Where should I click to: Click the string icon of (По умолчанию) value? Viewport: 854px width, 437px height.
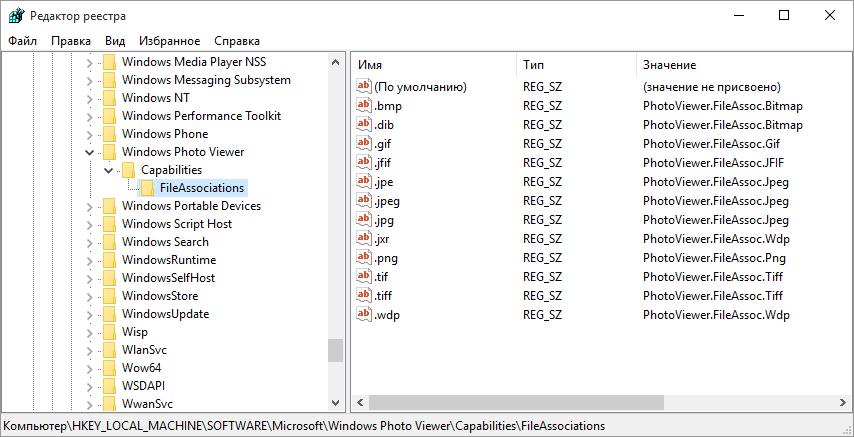363,86
